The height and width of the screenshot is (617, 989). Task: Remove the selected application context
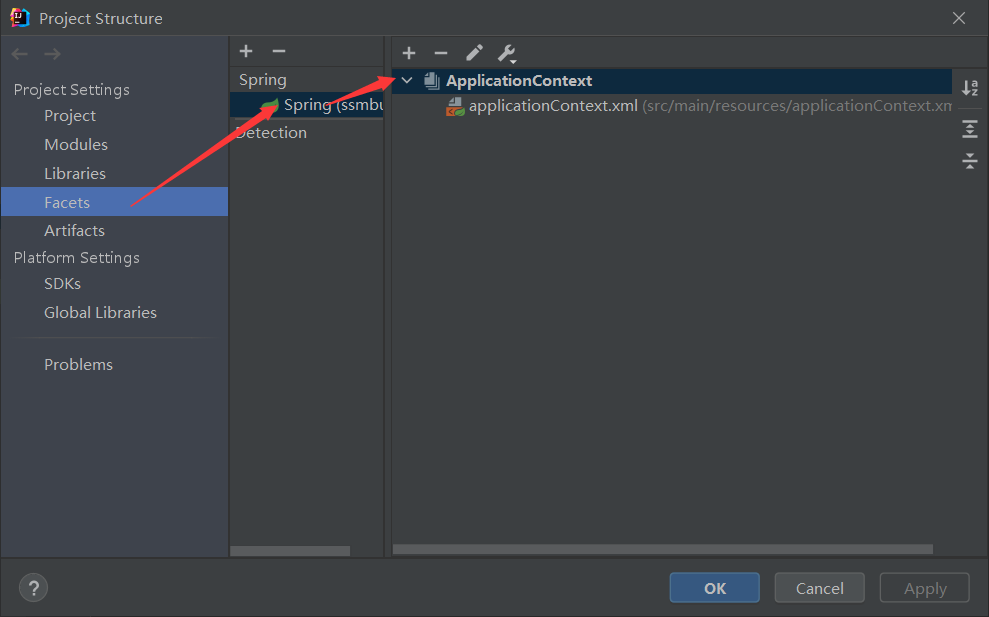[441, 53]
